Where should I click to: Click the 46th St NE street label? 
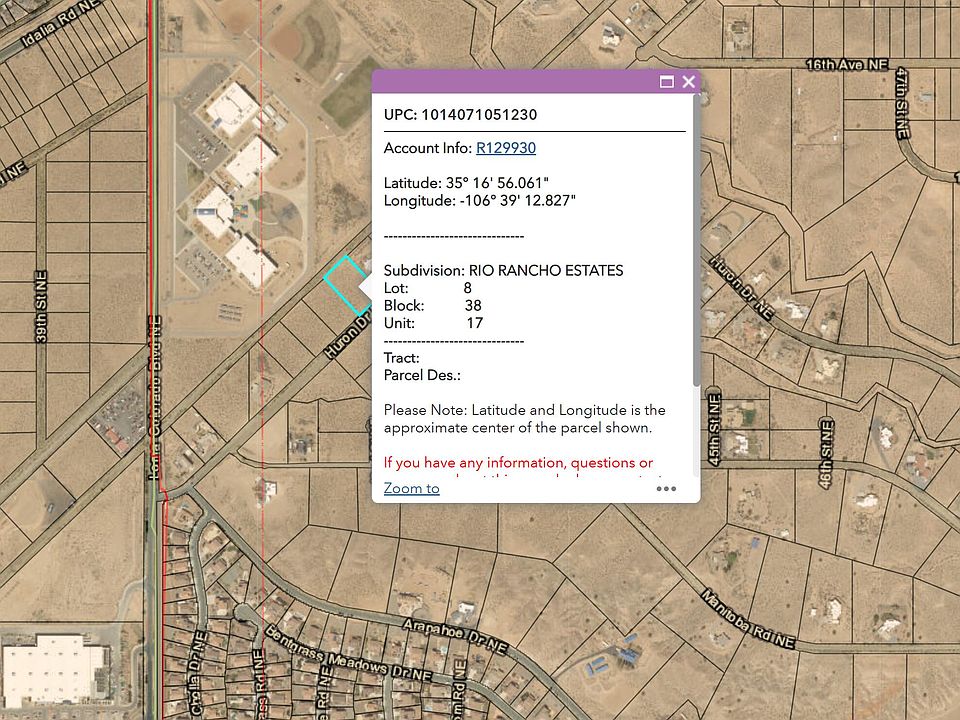(x=826, y=454)
